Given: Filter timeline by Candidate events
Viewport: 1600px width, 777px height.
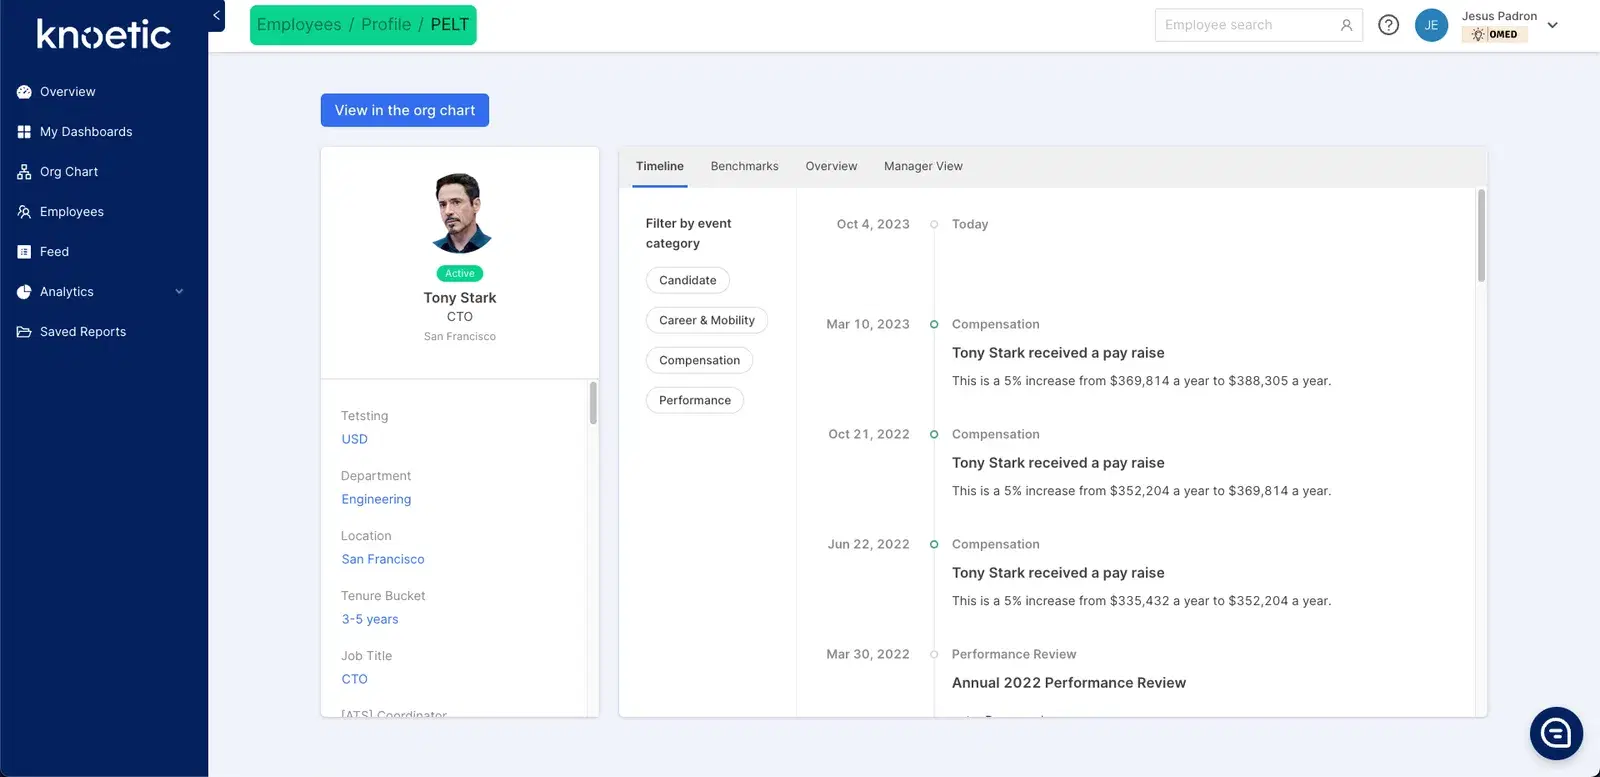Looking at the screenshot, I should point(688,280).
